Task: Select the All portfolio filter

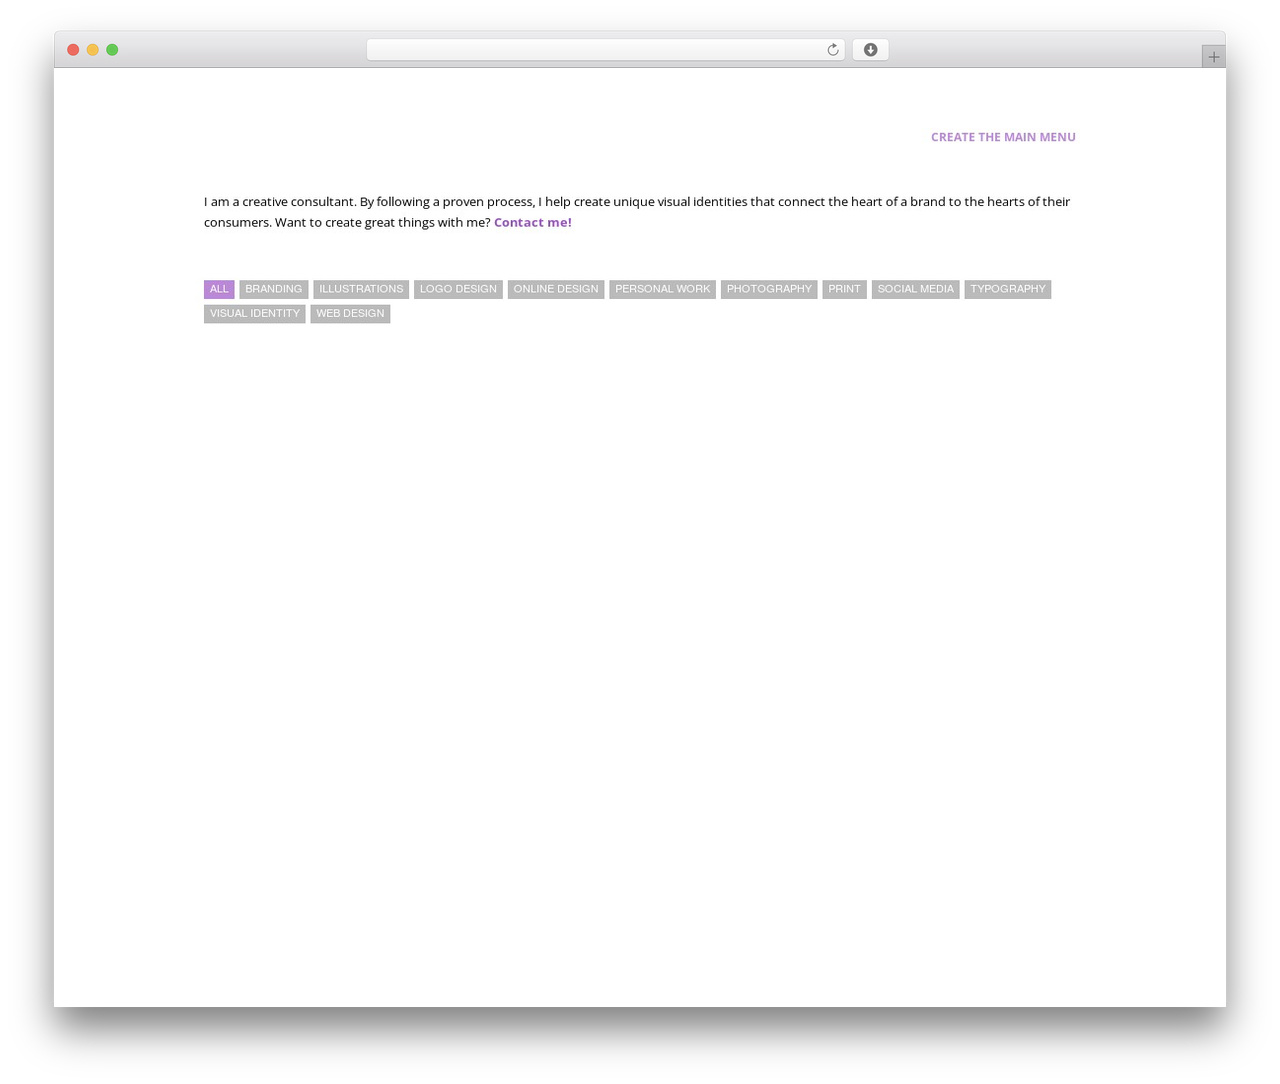Action: coord(219,289)
